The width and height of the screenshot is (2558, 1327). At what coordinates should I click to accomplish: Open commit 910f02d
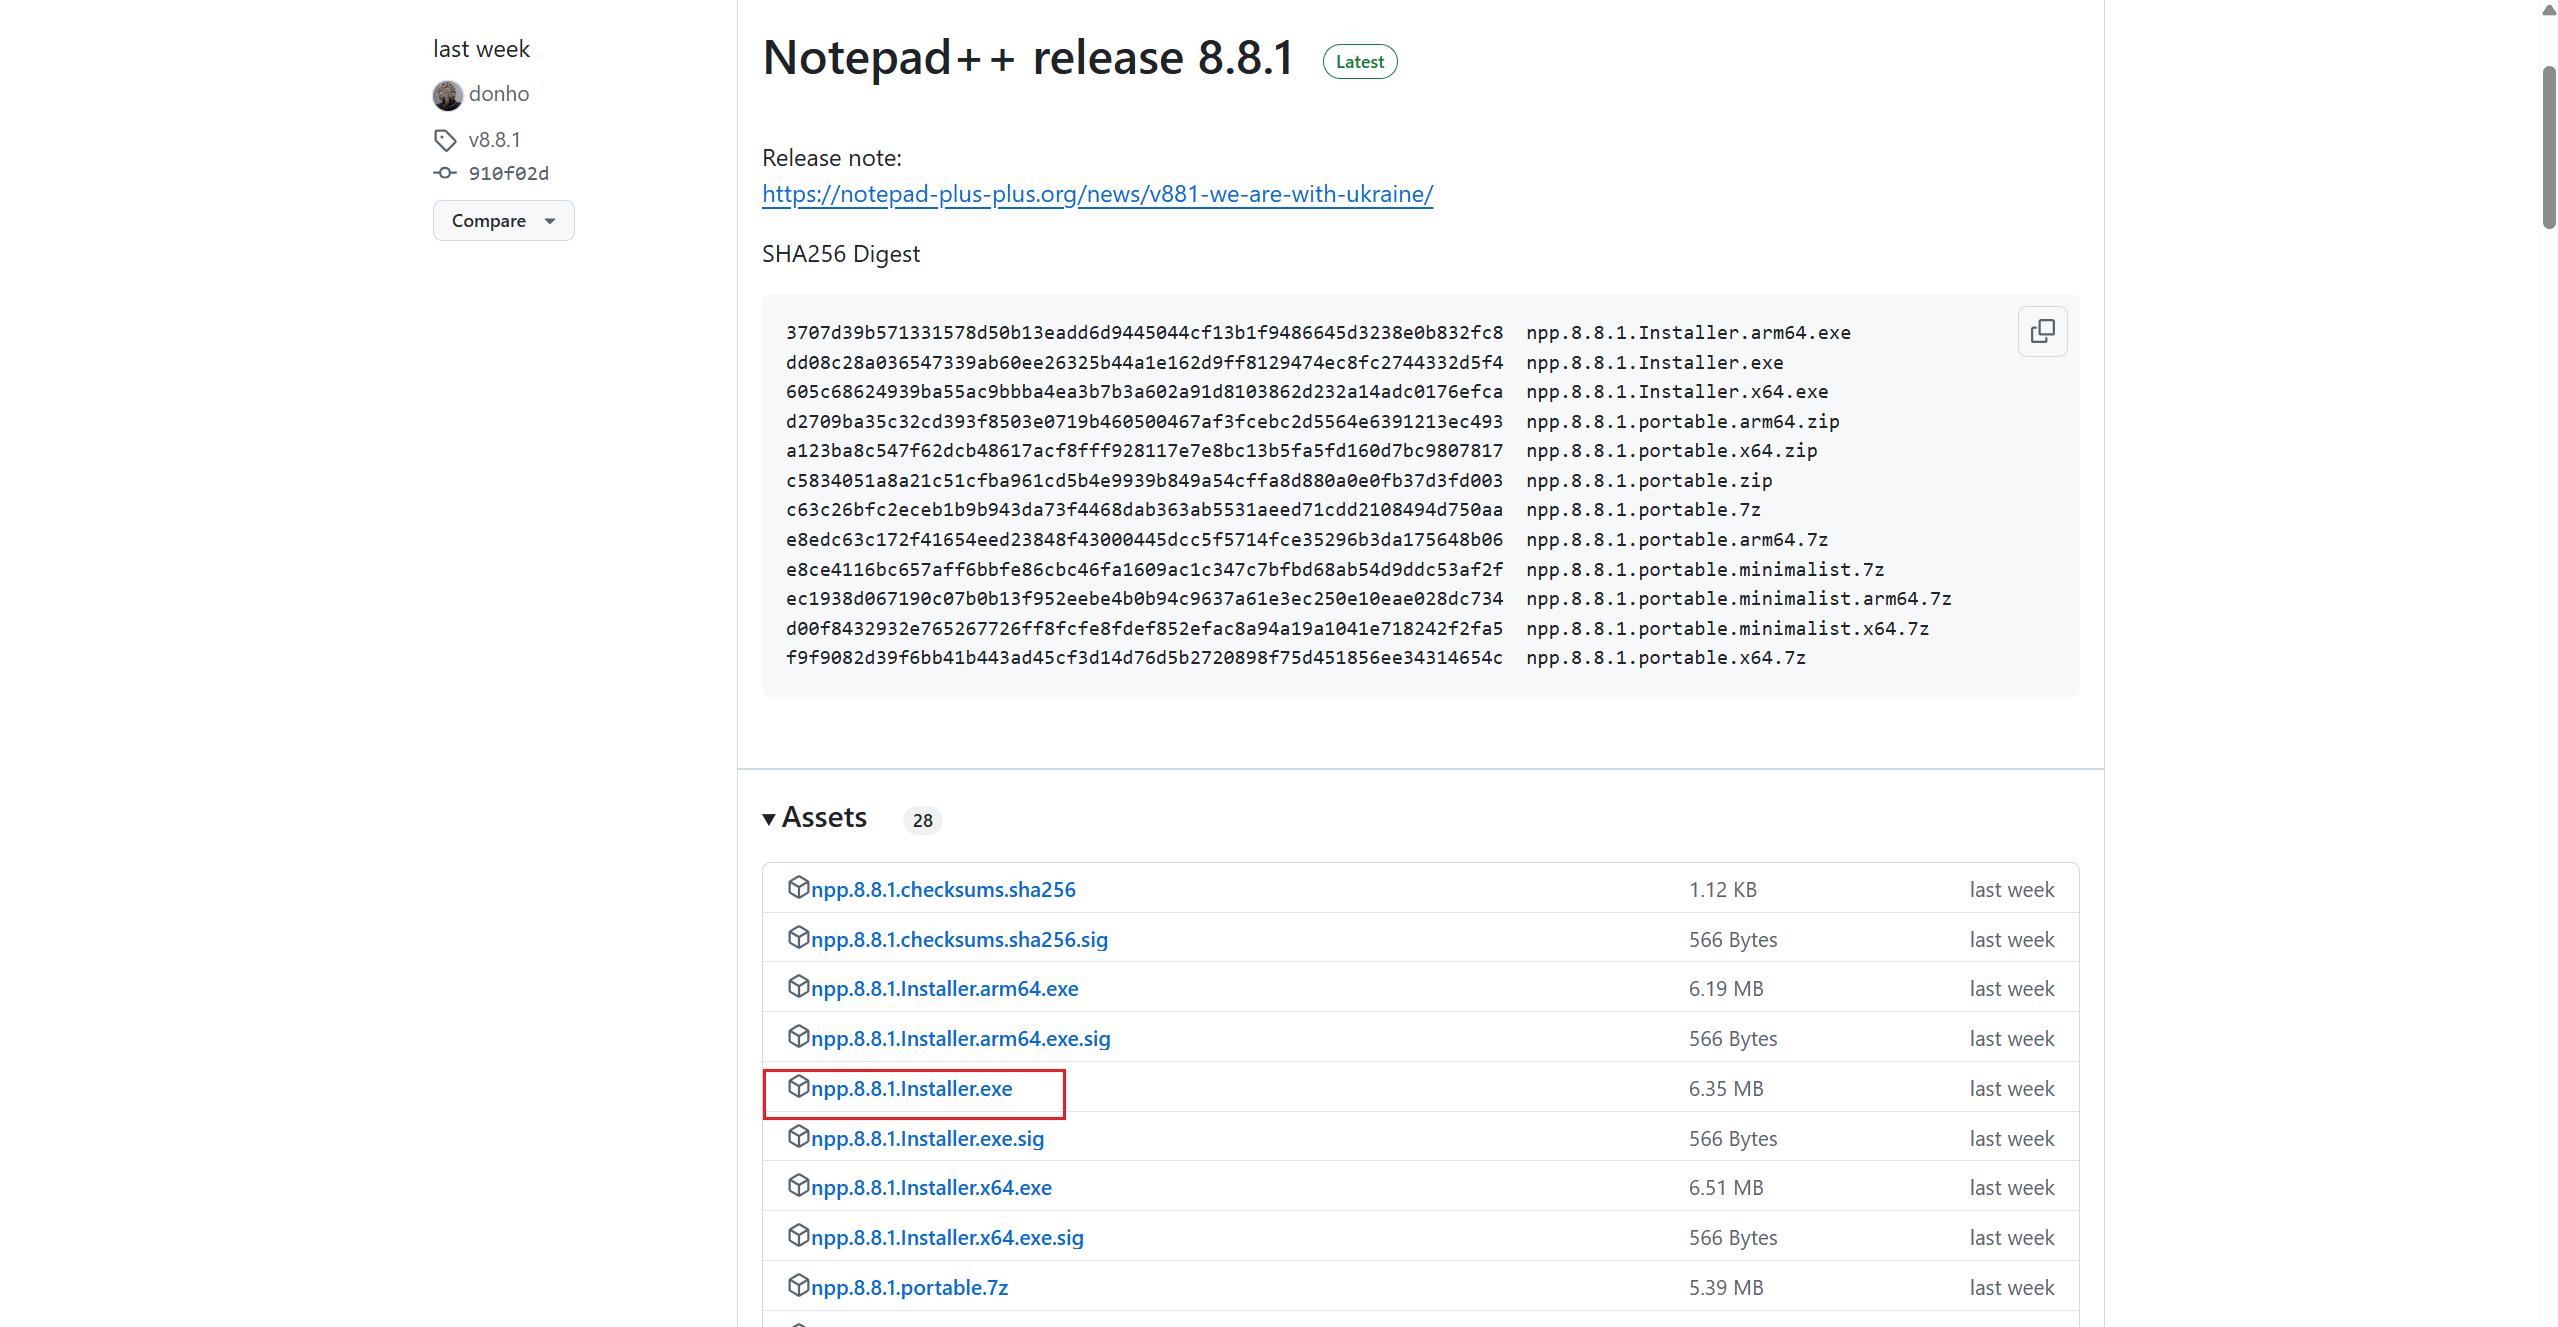pyautogui.click(x=508, y=174)
